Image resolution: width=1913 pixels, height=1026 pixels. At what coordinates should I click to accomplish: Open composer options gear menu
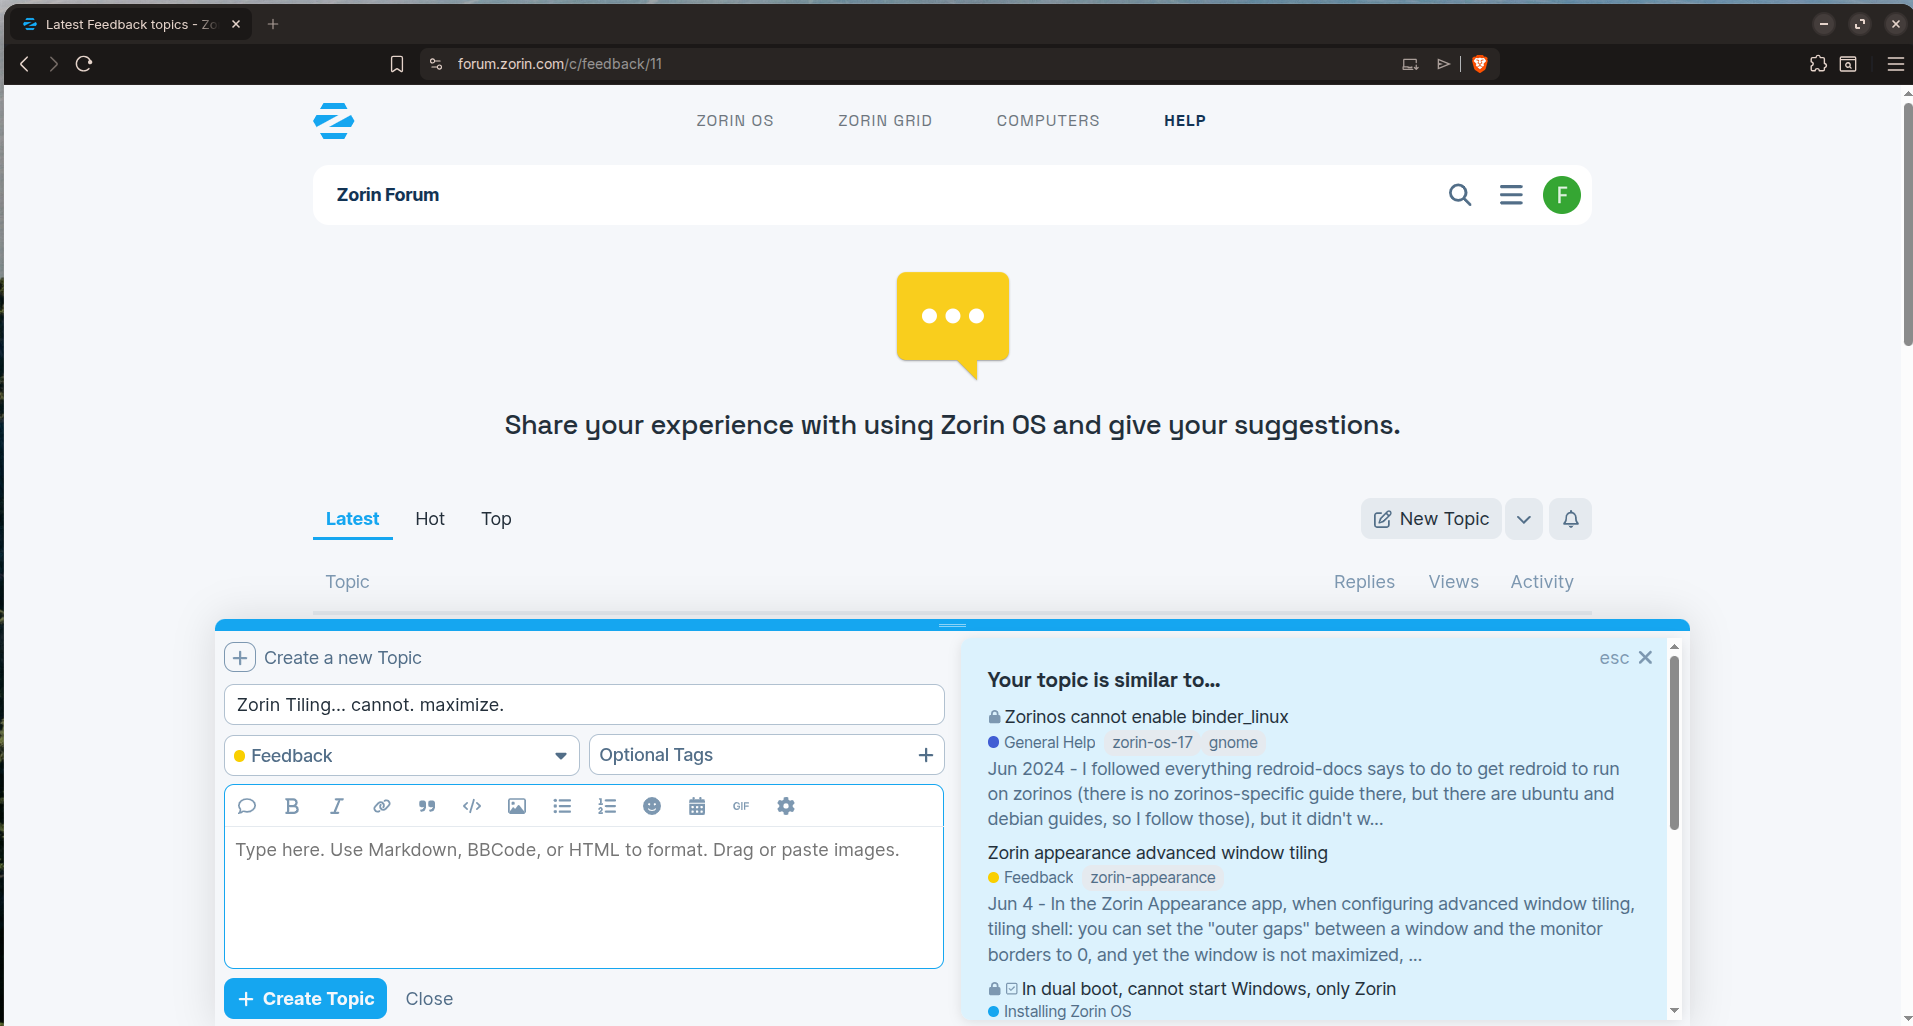(x=786, y=806)
